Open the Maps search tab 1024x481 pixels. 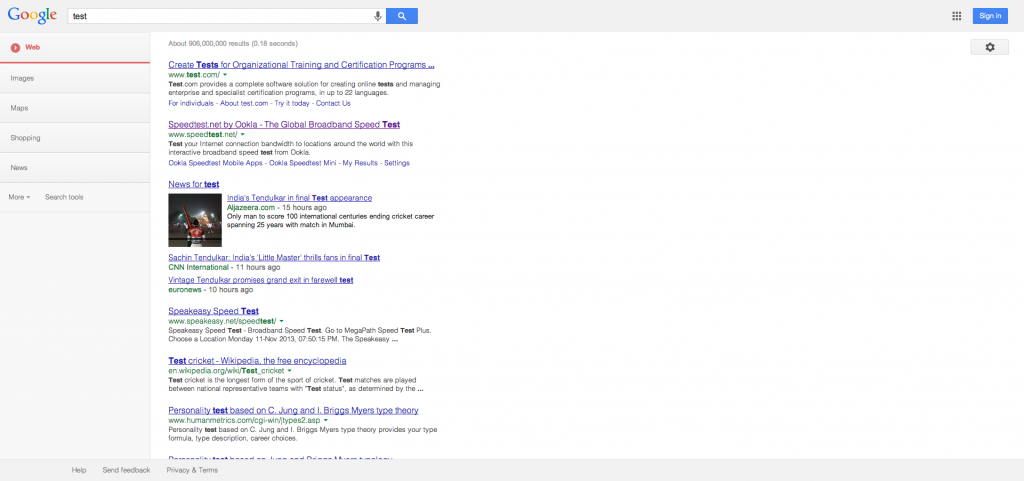[75, 108]
